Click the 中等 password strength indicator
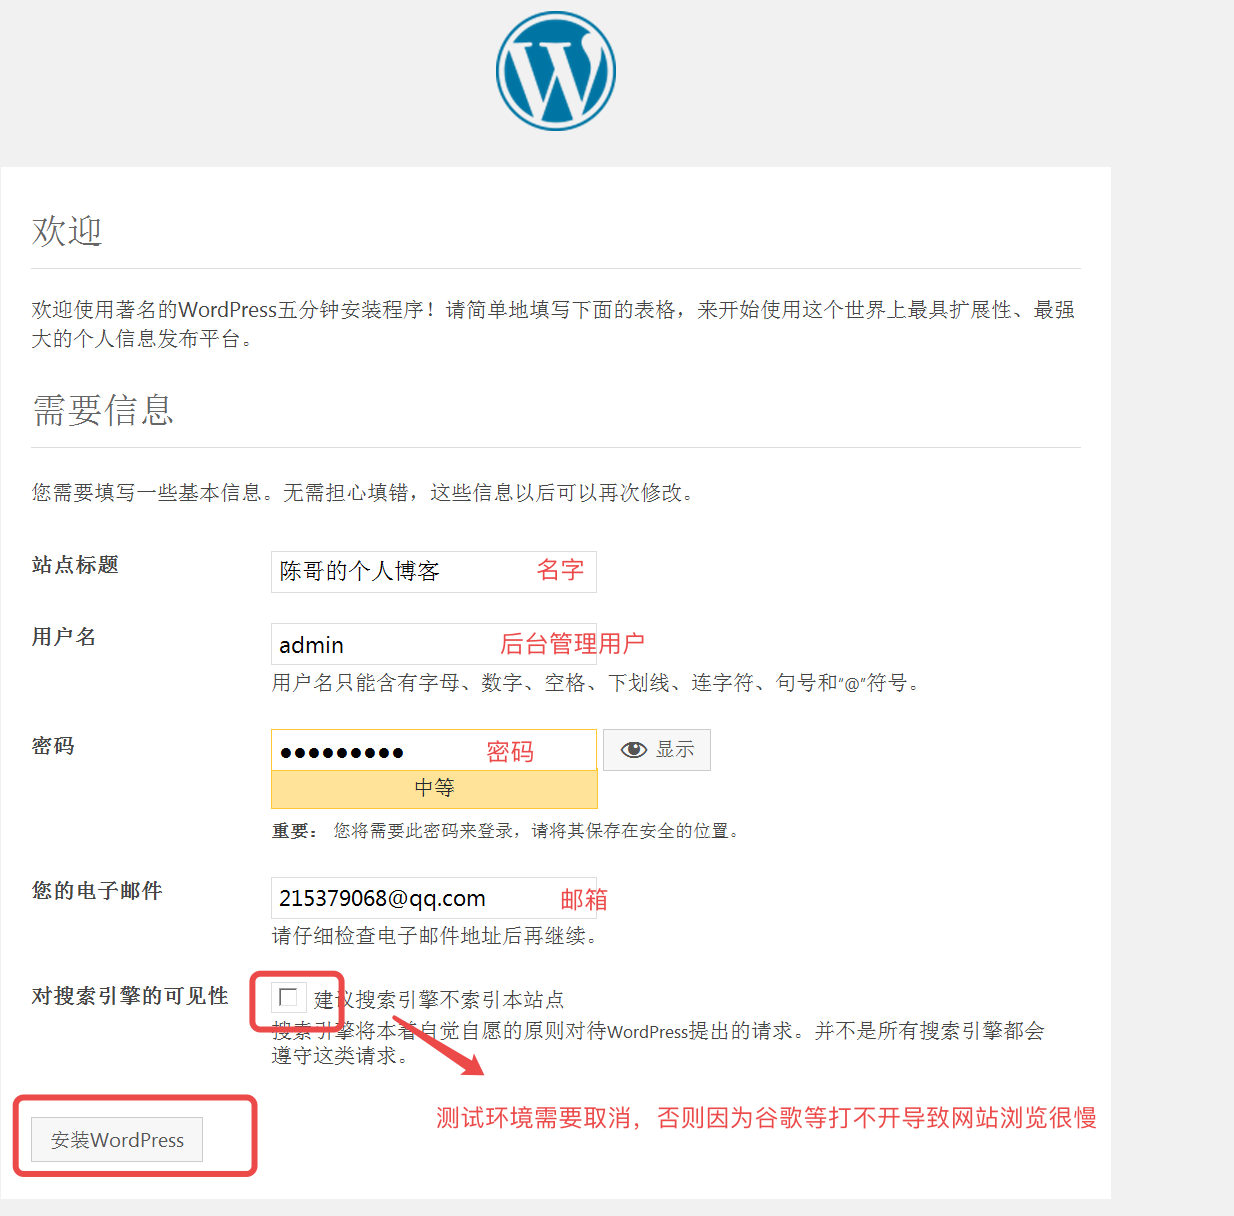1234x1216 pixels. click(434, 789)
